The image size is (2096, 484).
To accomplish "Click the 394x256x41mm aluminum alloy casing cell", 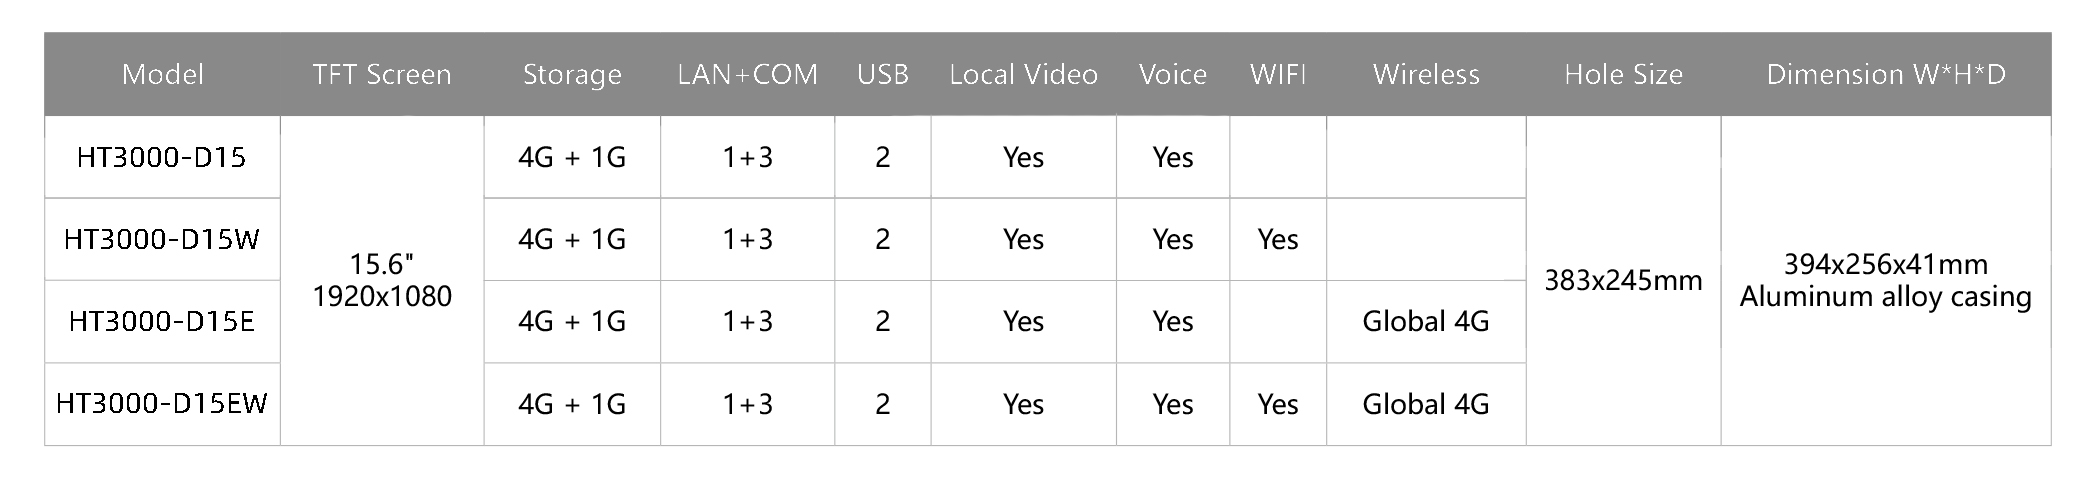I will coord(1886,280).
